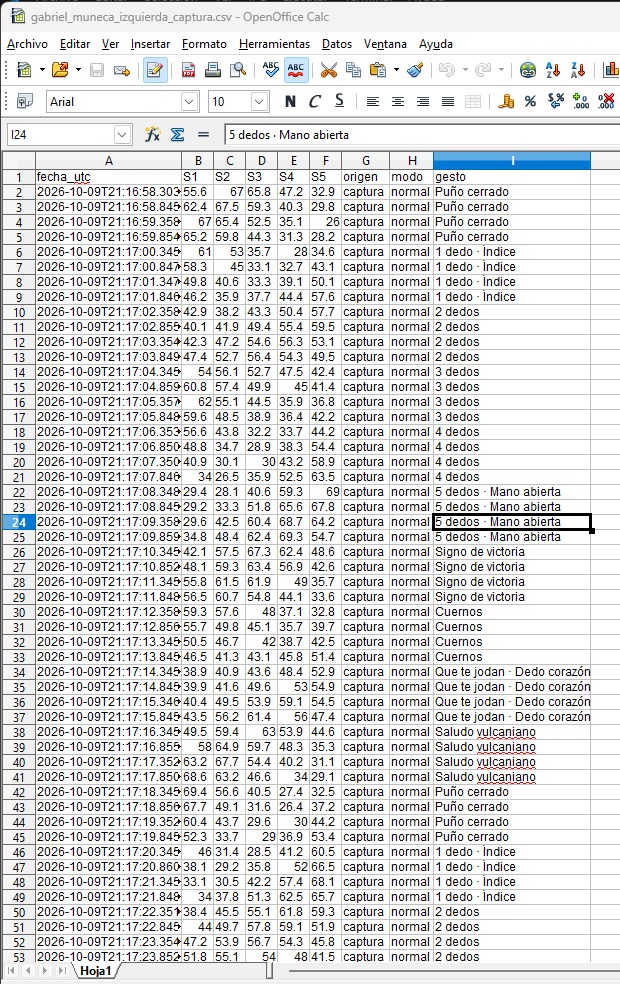This screenshot has width=620, height=984.
Task: Click the first 'Saludo vulcaniano' cell
Action: (x=511, y=732)
